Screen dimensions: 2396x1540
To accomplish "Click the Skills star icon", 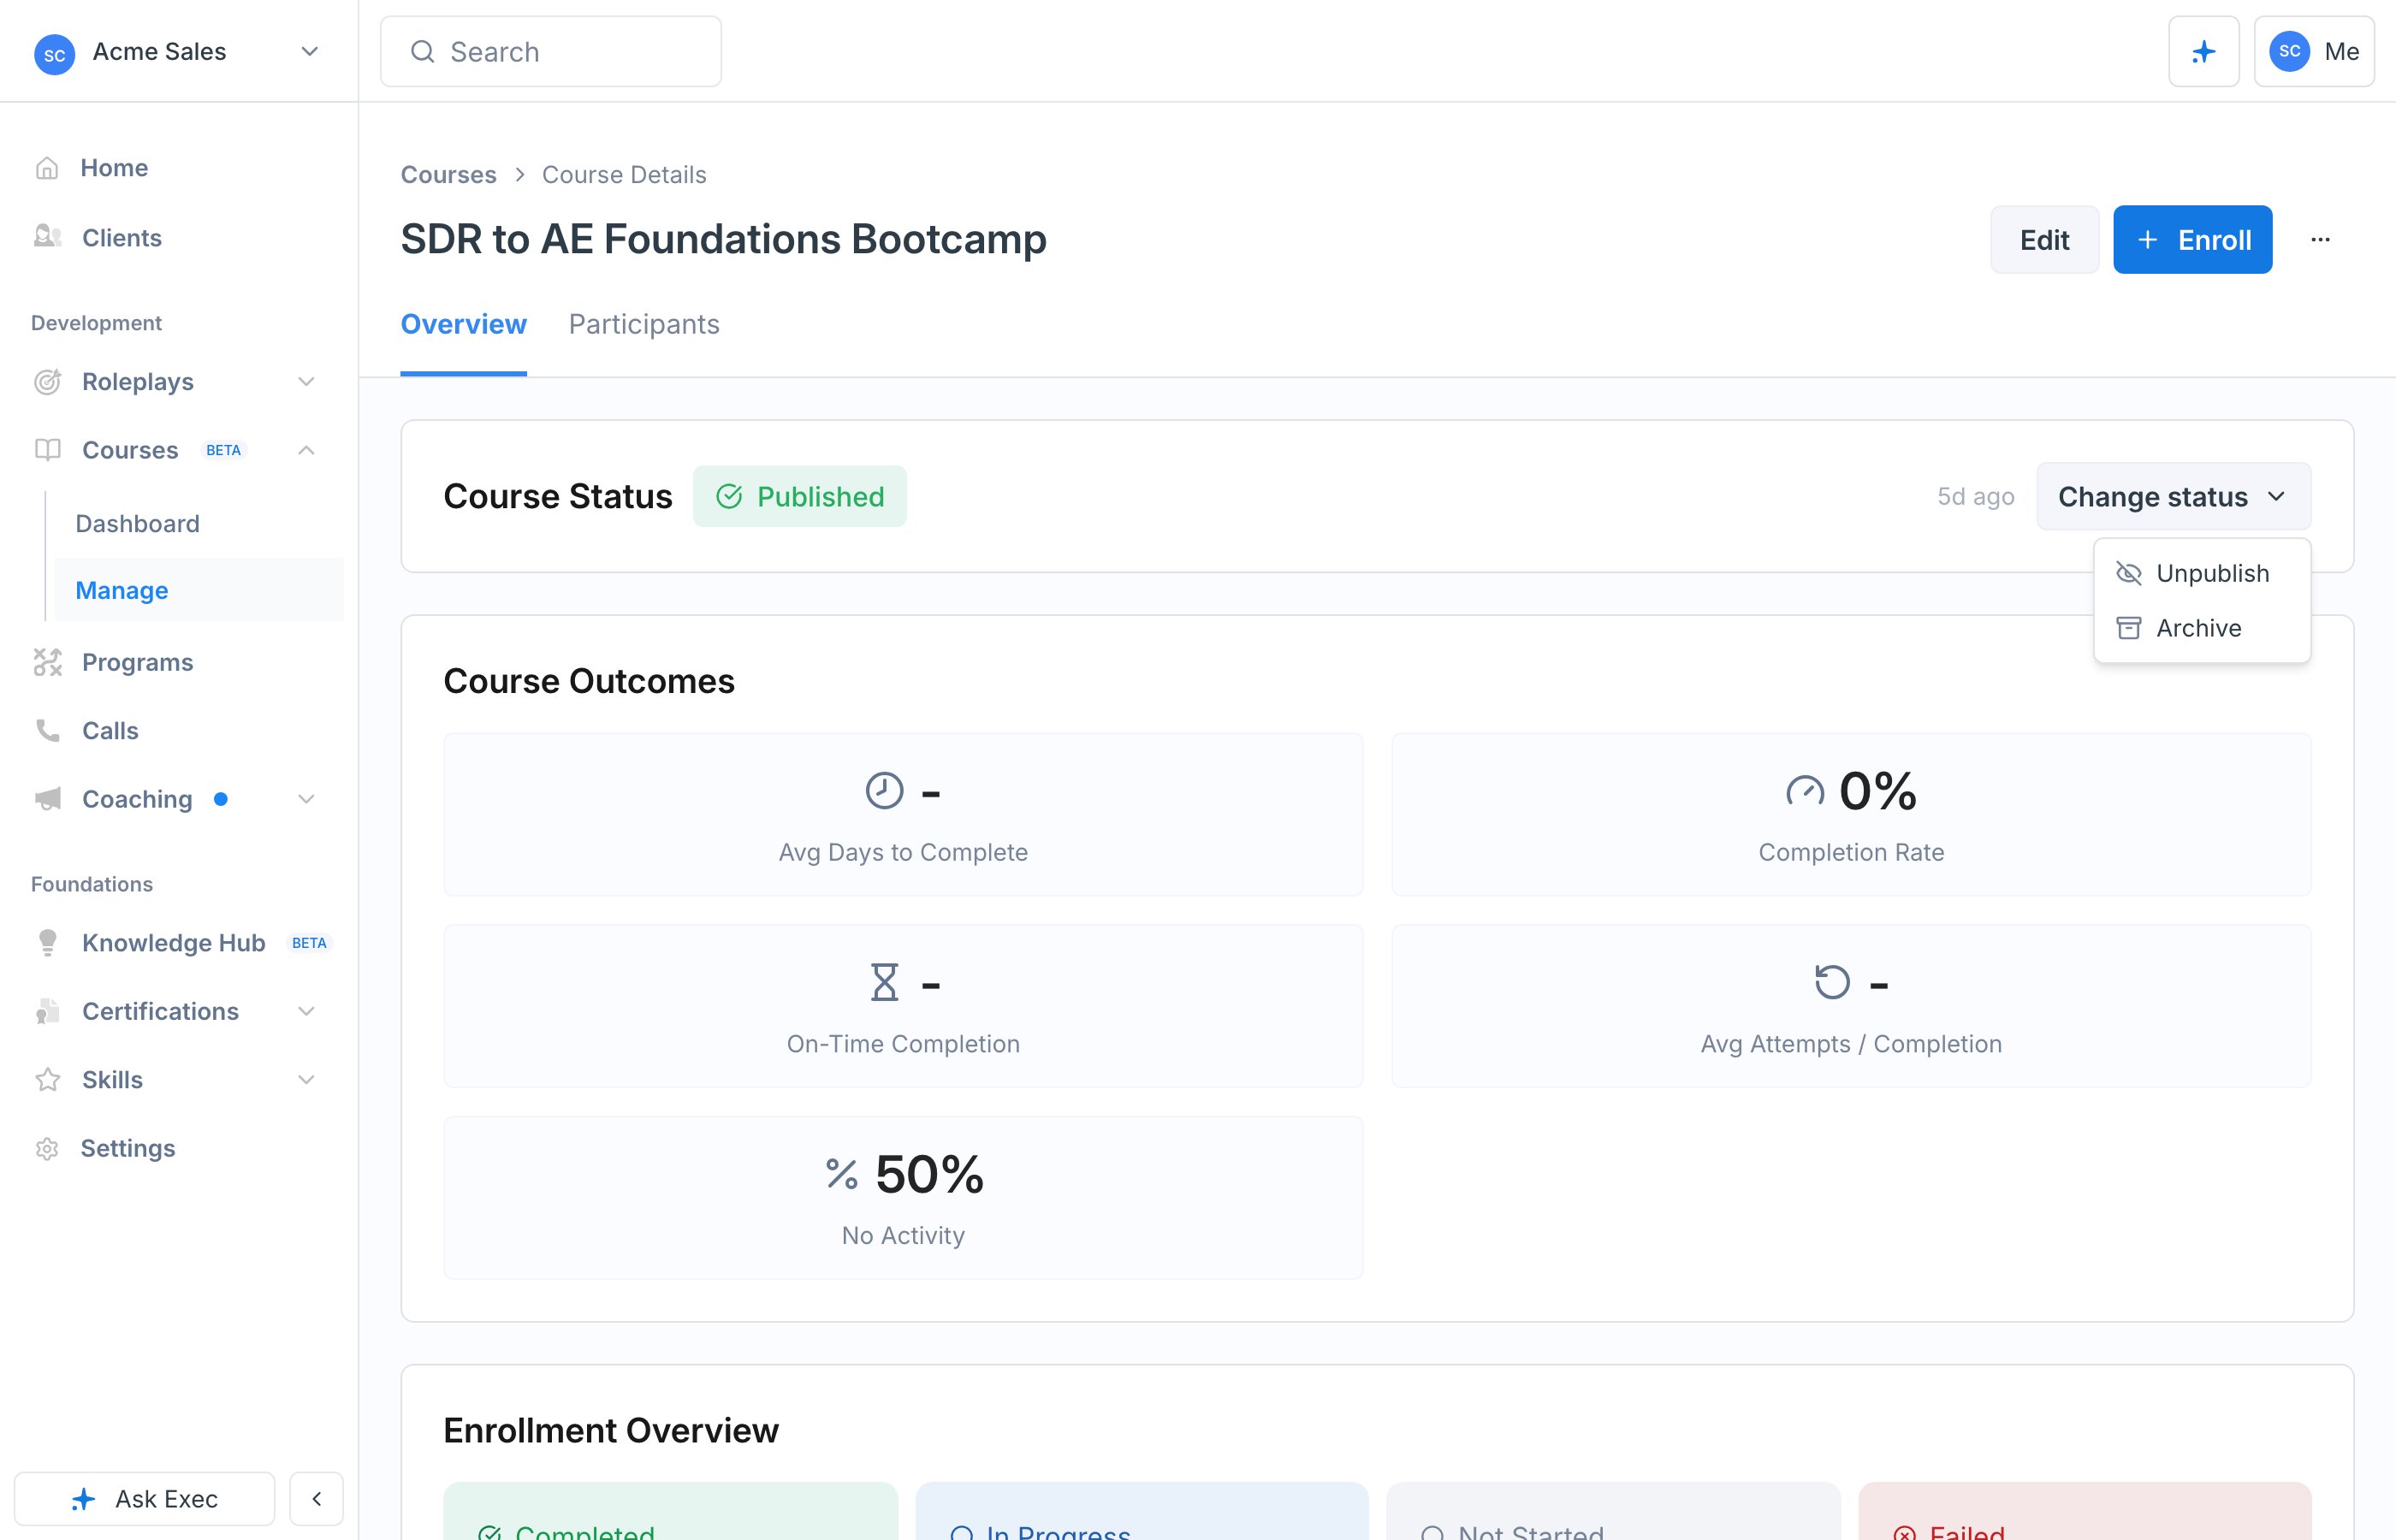I will [47, 1079].
